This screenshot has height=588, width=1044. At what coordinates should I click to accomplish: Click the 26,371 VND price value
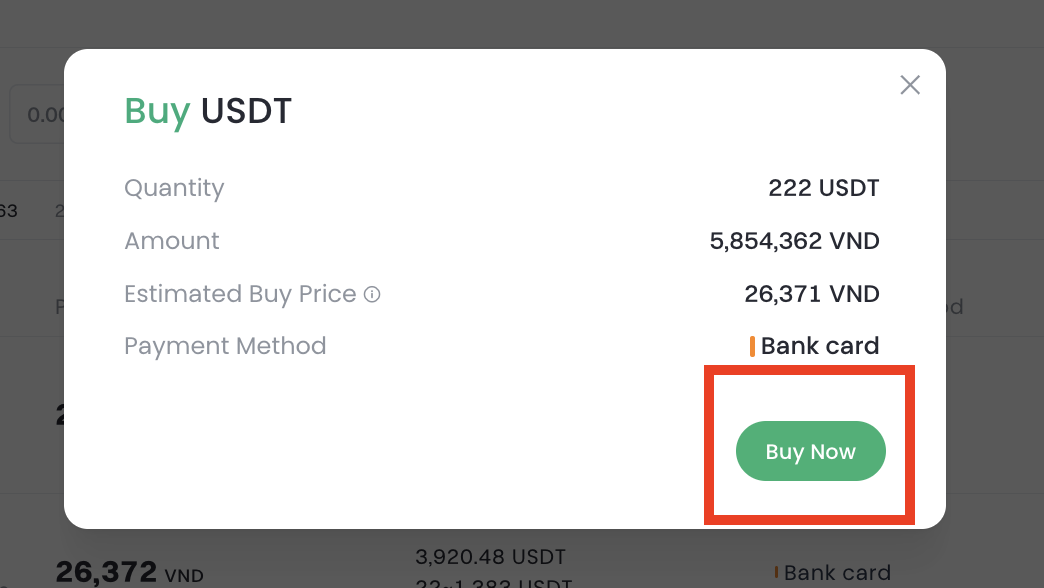coord(811,294)
